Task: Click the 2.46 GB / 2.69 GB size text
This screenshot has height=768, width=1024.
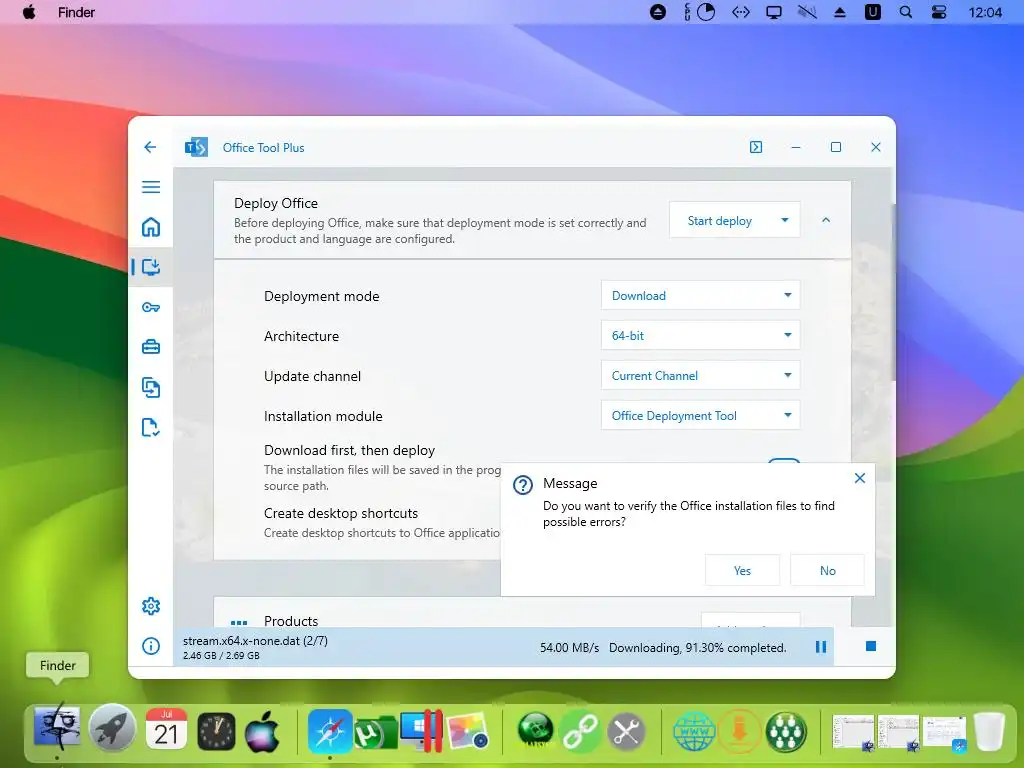Action: 221,655
